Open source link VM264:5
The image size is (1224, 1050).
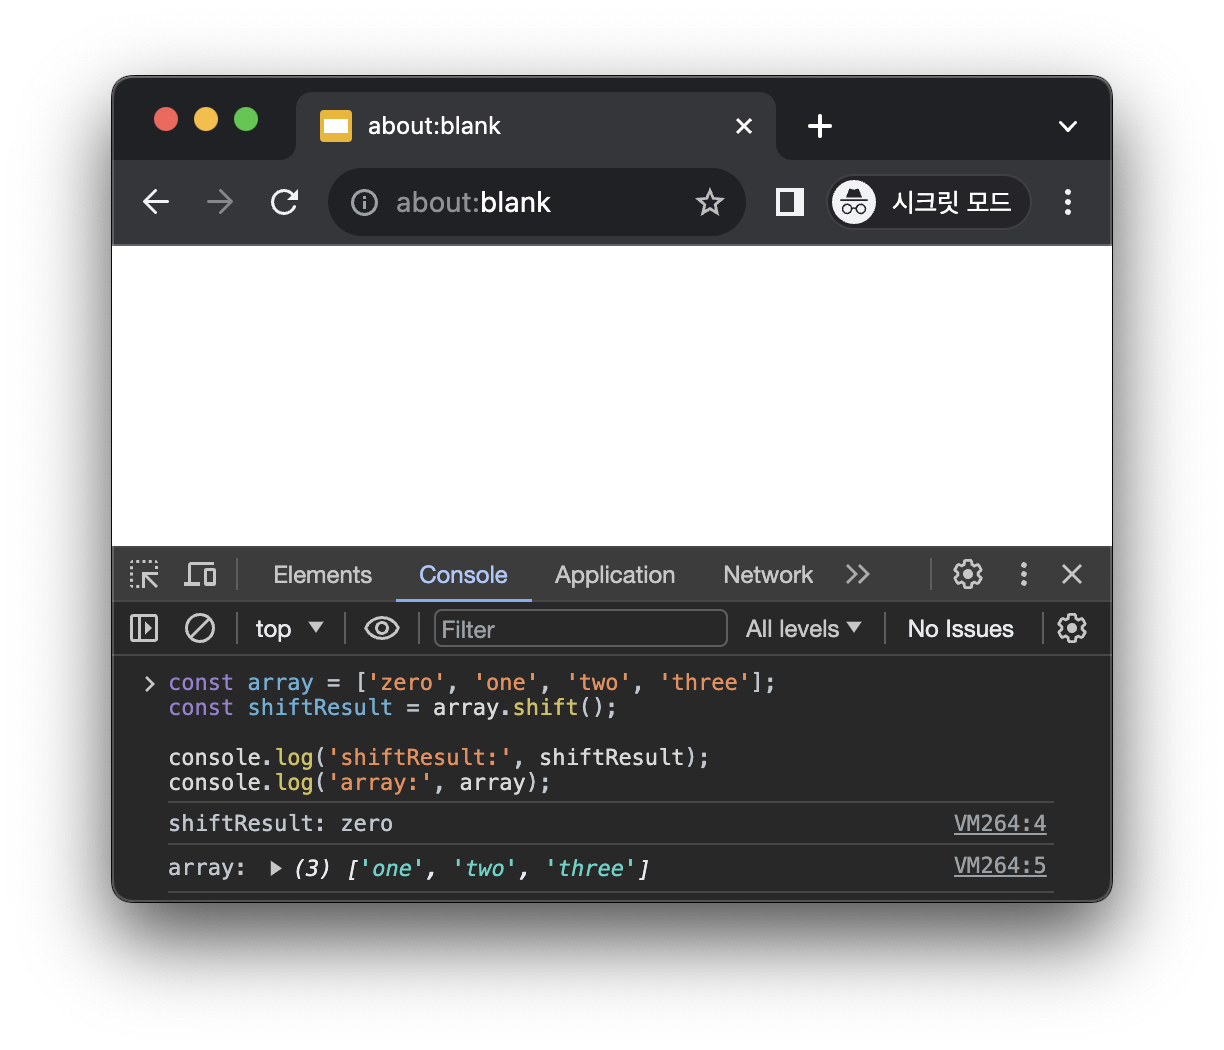1000,866
